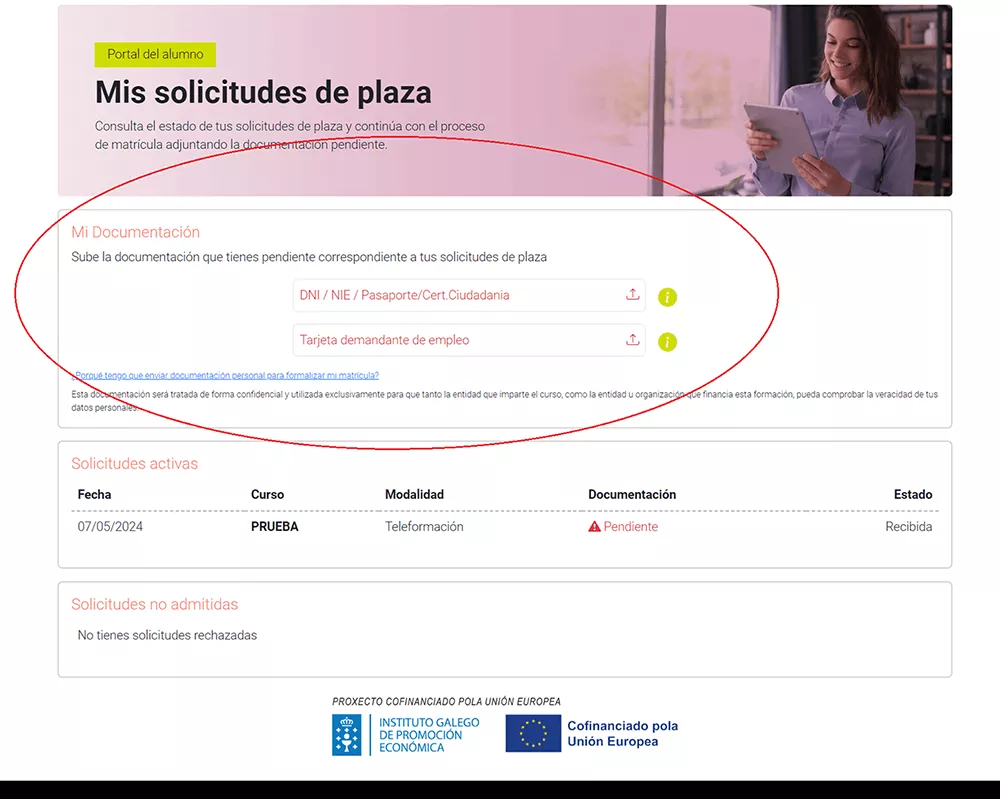The width and height of the screenshot is (1000, 799).
Task: Open info icon next to Tarjeta demandante field
Action: (667, 342)
